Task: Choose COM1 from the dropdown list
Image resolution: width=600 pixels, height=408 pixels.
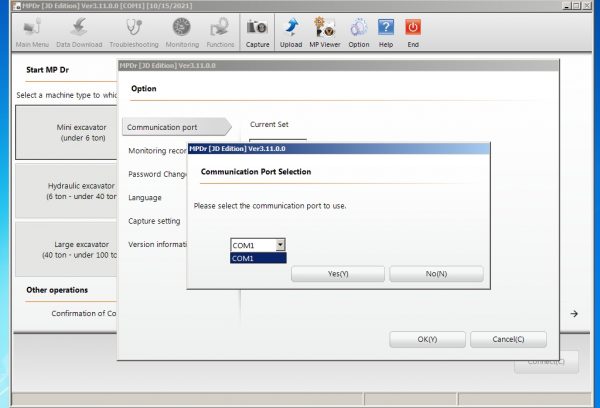Action: 258,258
